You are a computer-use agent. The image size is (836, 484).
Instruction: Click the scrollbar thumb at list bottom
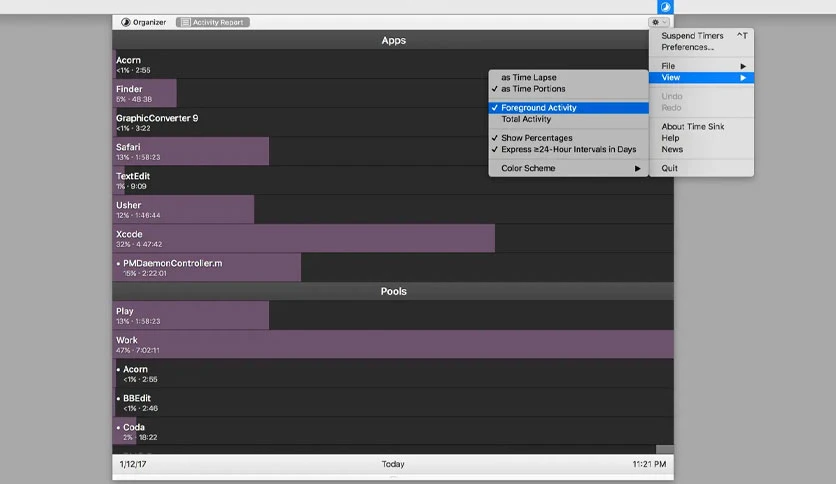(664, 449)
